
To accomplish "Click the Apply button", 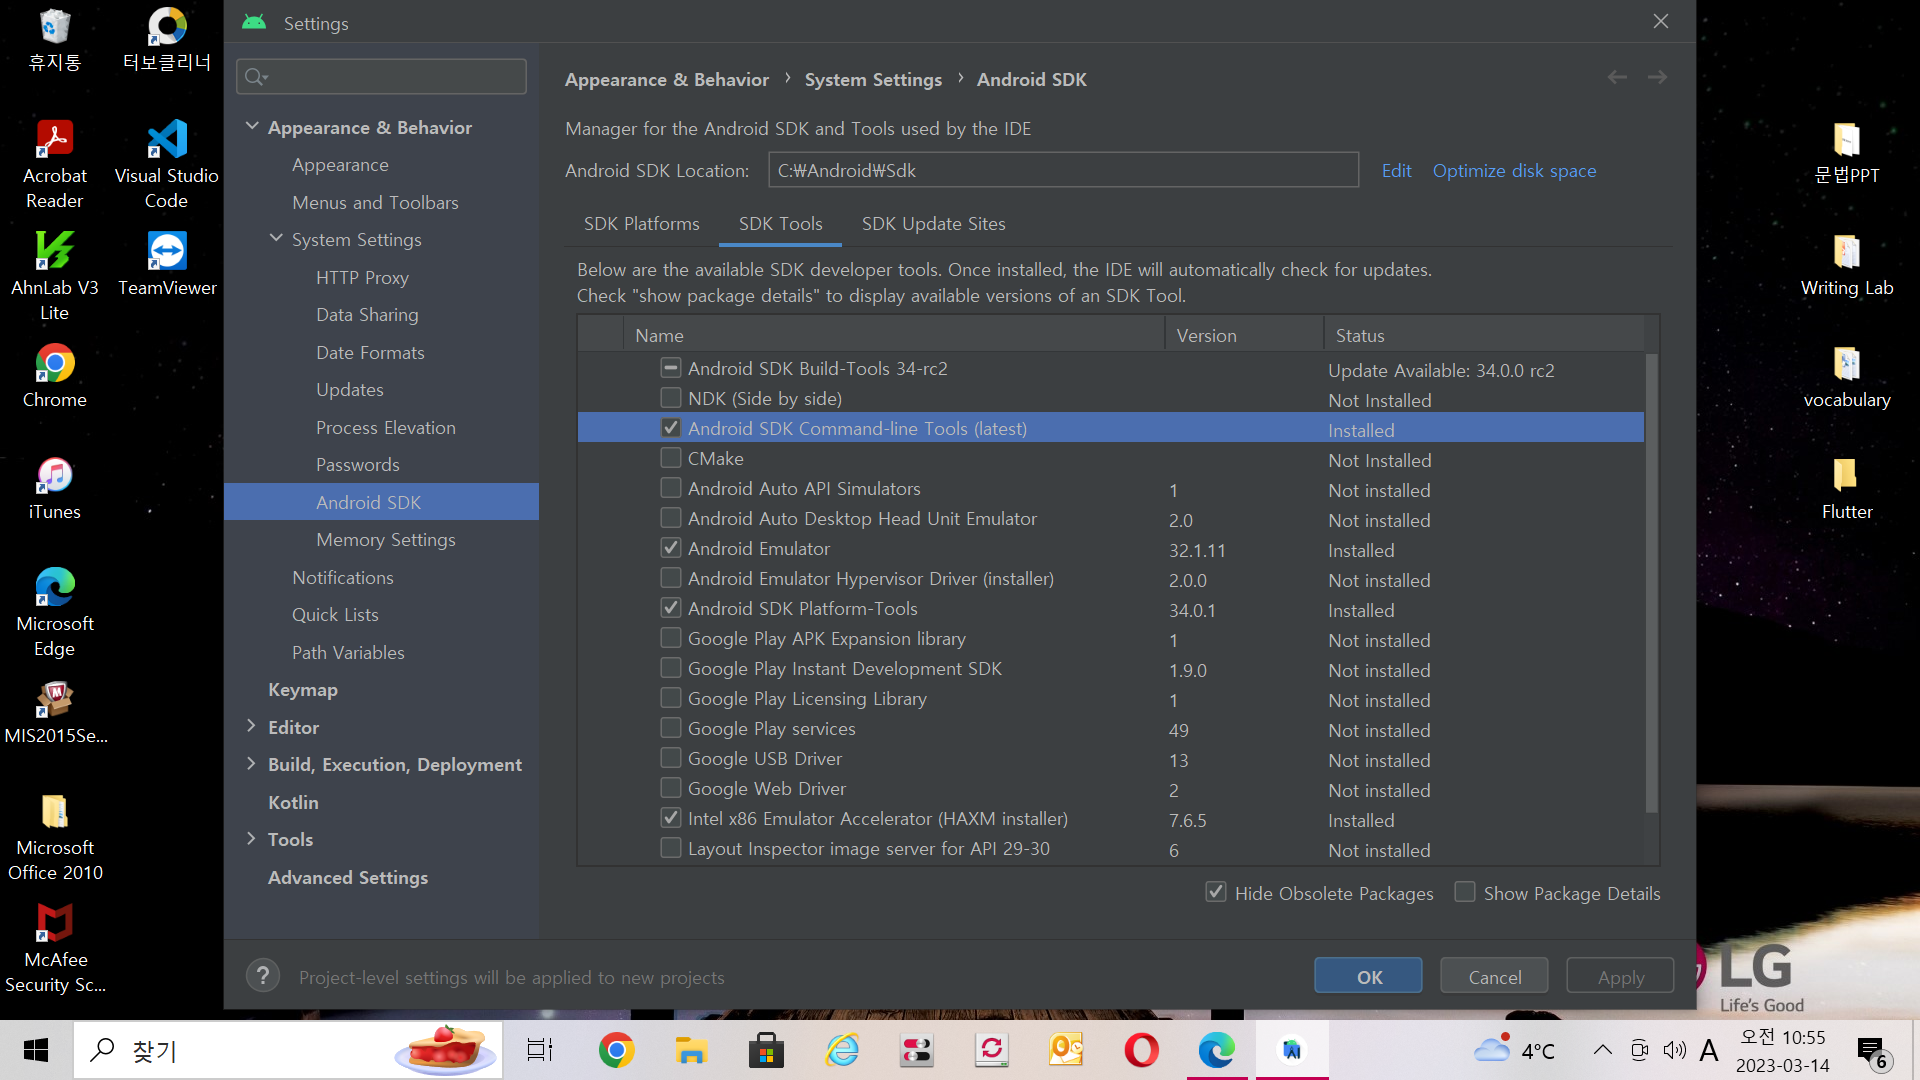I will (x=1620, y=976).
